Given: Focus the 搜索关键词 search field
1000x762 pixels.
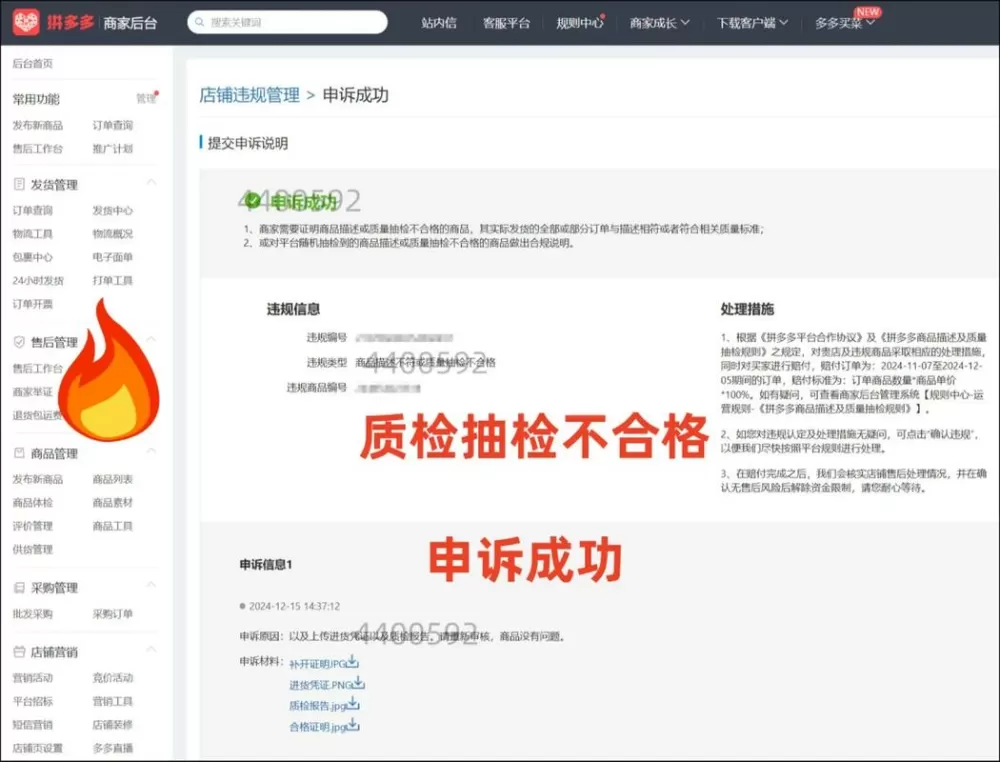Looking at the screenshot, I should point(287,22).
